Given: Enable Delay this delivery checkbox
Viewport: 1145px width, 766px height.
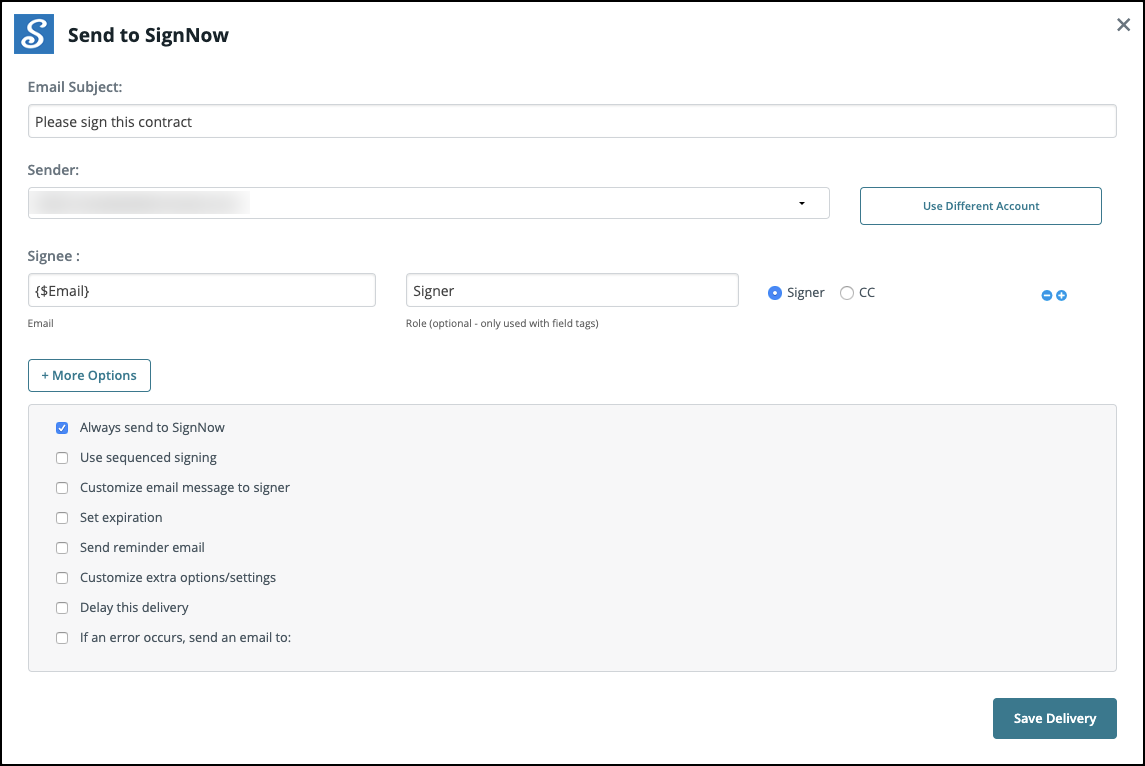Looking at the screenshot, I should [62, 608].
